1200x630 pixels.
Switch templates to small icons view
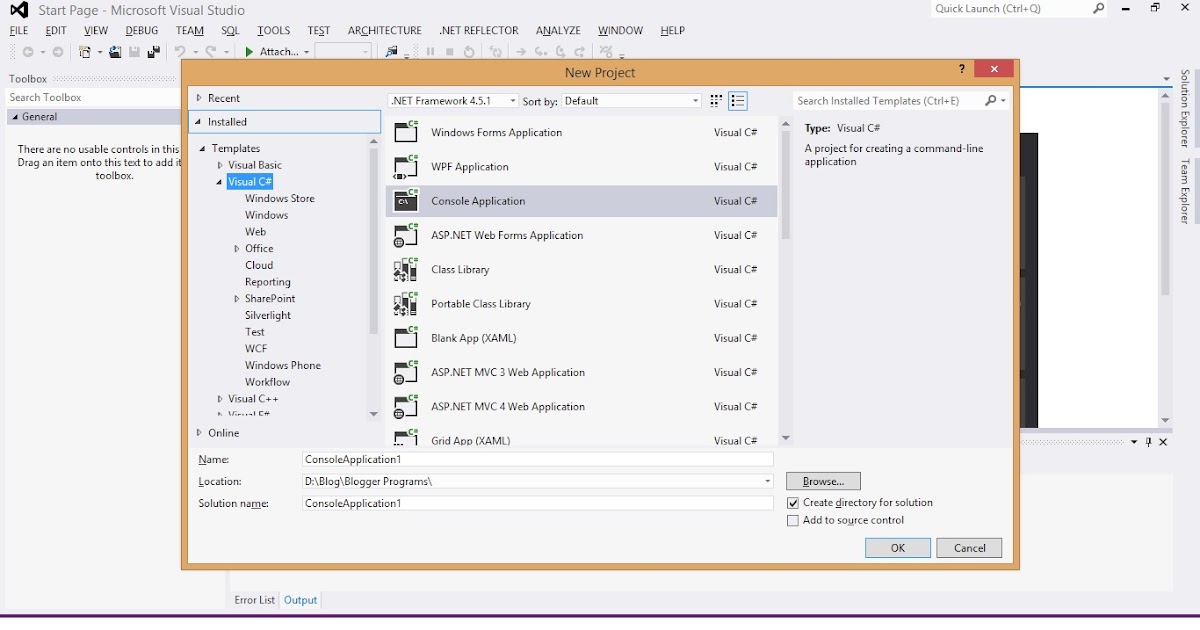click(716, 101)
